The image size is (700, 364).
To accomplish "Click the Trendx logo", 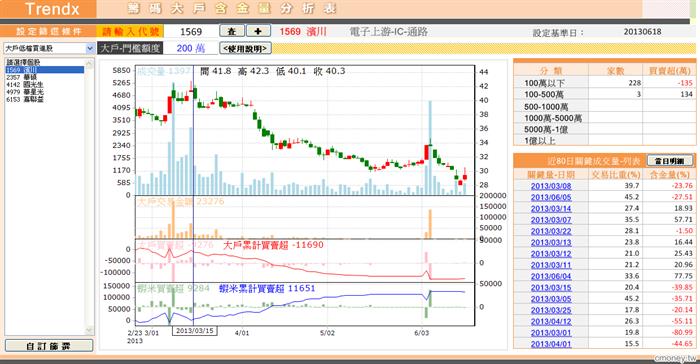I will point(52,8).
